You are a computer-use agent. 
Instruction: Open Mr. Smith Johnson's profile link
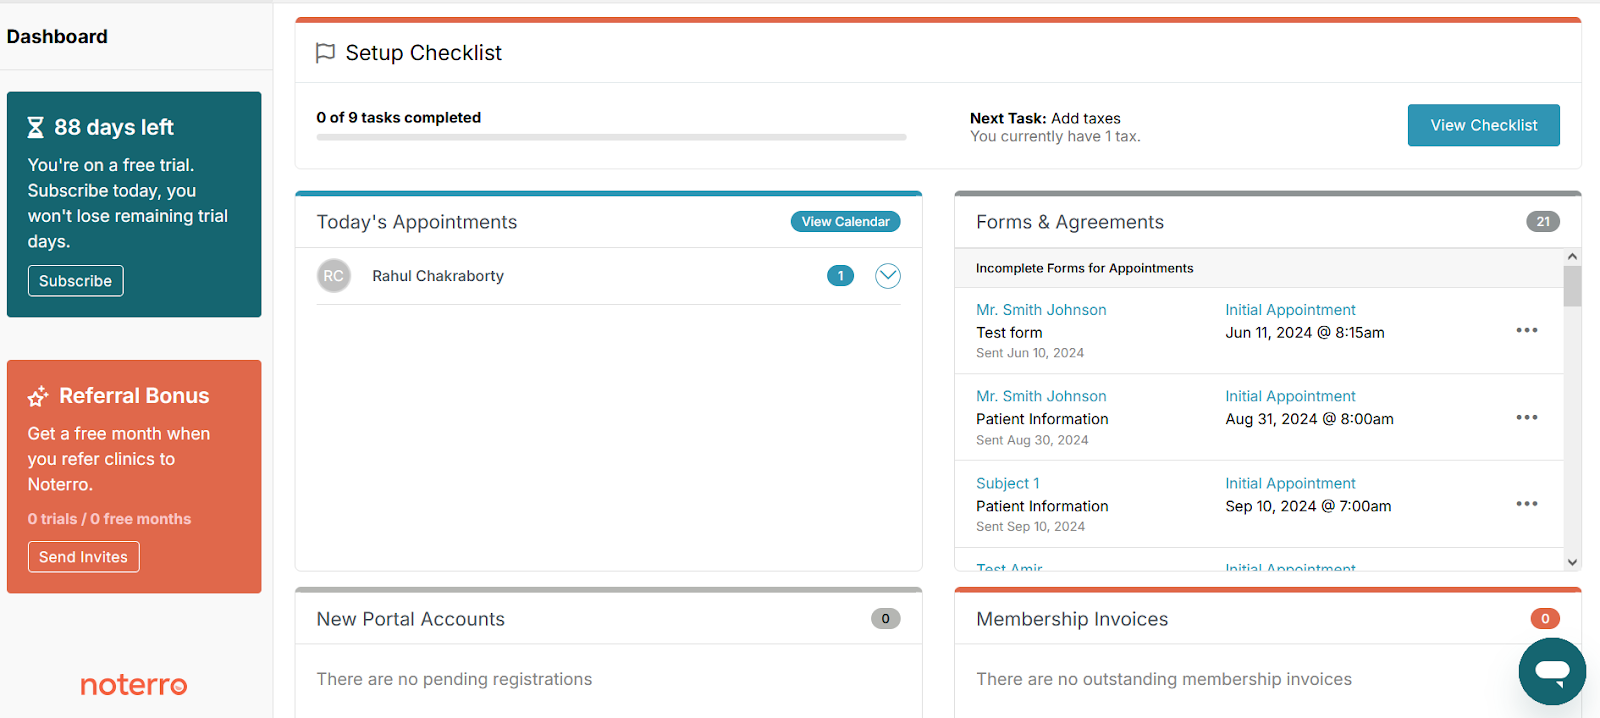click(x=1041, y=309)
